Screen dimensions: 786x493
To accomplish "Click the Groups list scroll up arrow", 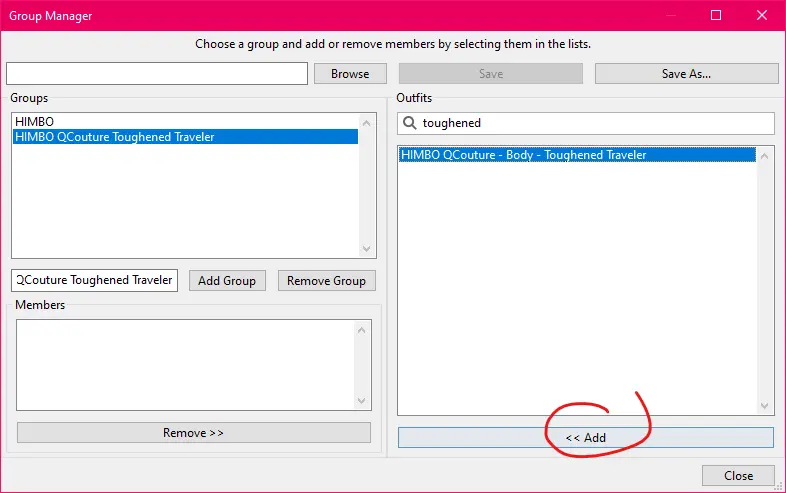I will (x=366, y=123).
